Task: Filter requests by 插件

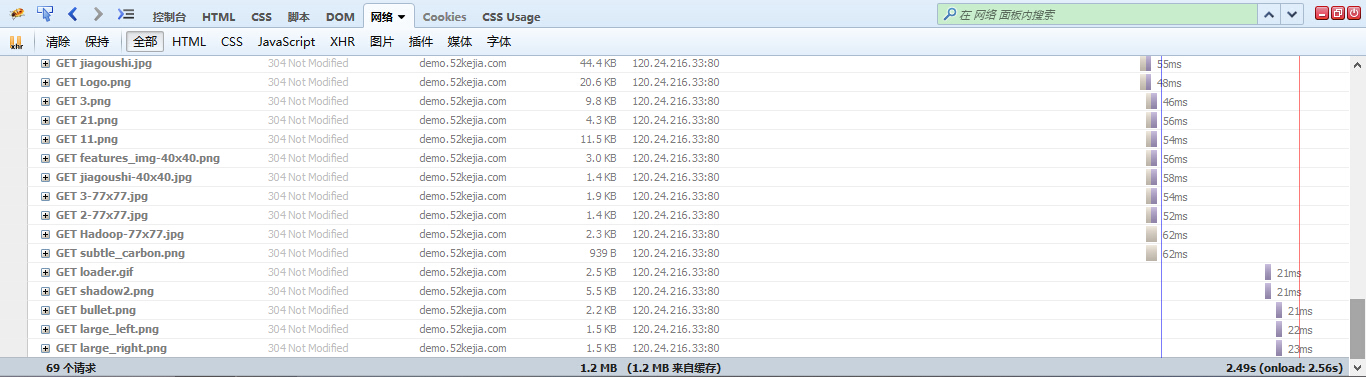Action: [421, 42]
